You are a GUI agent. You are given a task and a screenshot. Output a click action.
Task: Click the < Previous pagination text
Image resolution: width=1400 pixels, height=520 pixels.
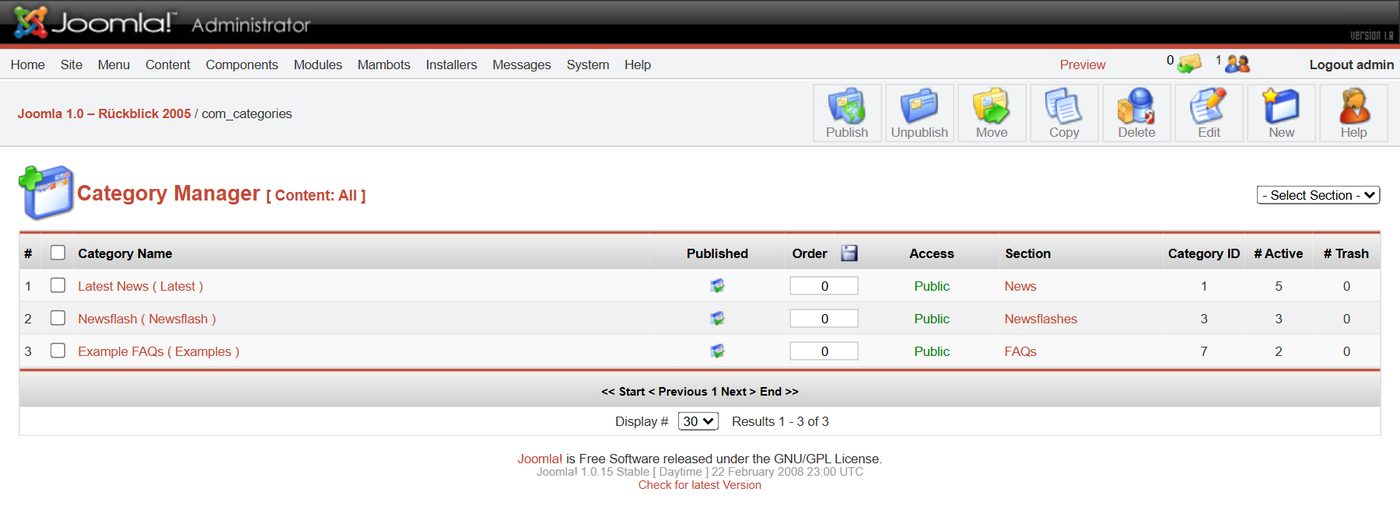[679, 391]
